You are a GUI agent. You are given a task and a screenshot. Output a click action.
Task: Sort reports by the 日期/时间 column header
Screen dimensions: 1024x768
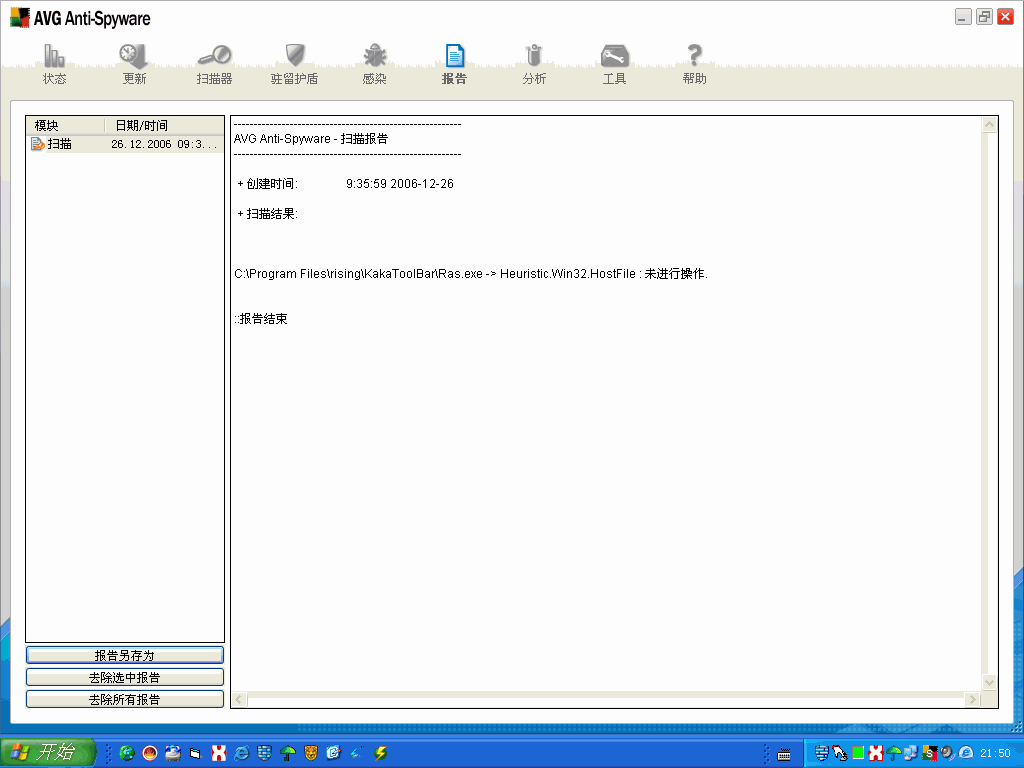164,125
